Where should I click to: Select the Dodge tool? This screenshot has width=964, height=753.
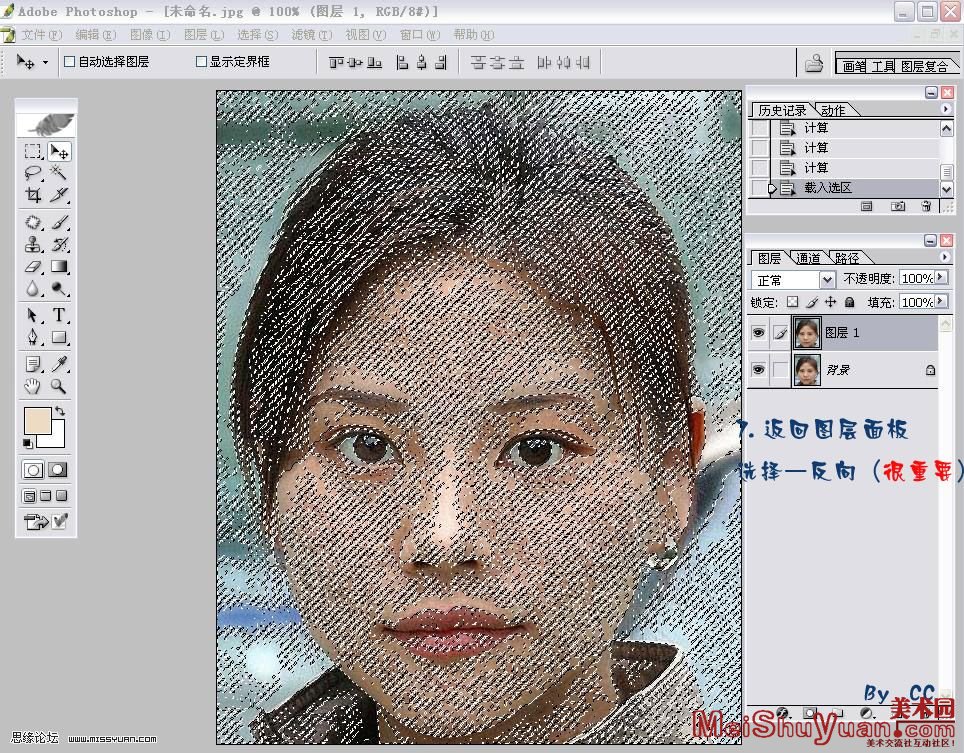59,288
